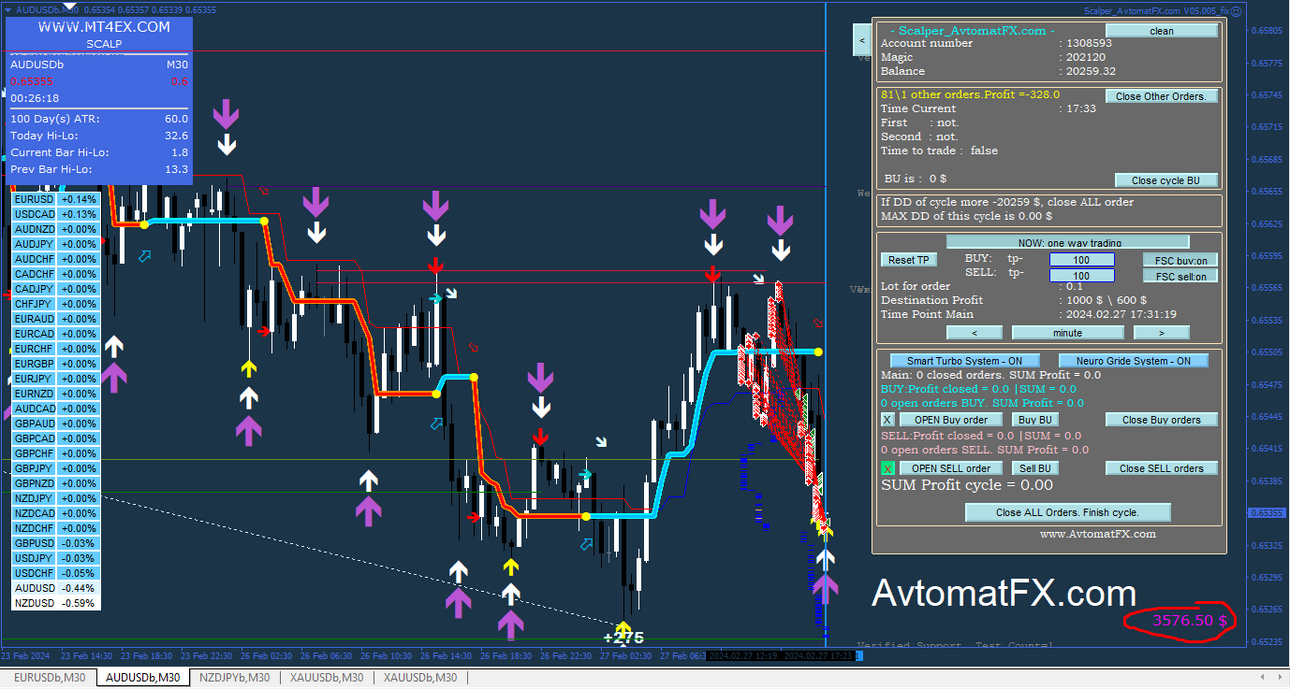This screenshot has width=1290, height=689.
Task: Switch to EURUSDb,M30 chart tab
Action: (x=48, y=678)
